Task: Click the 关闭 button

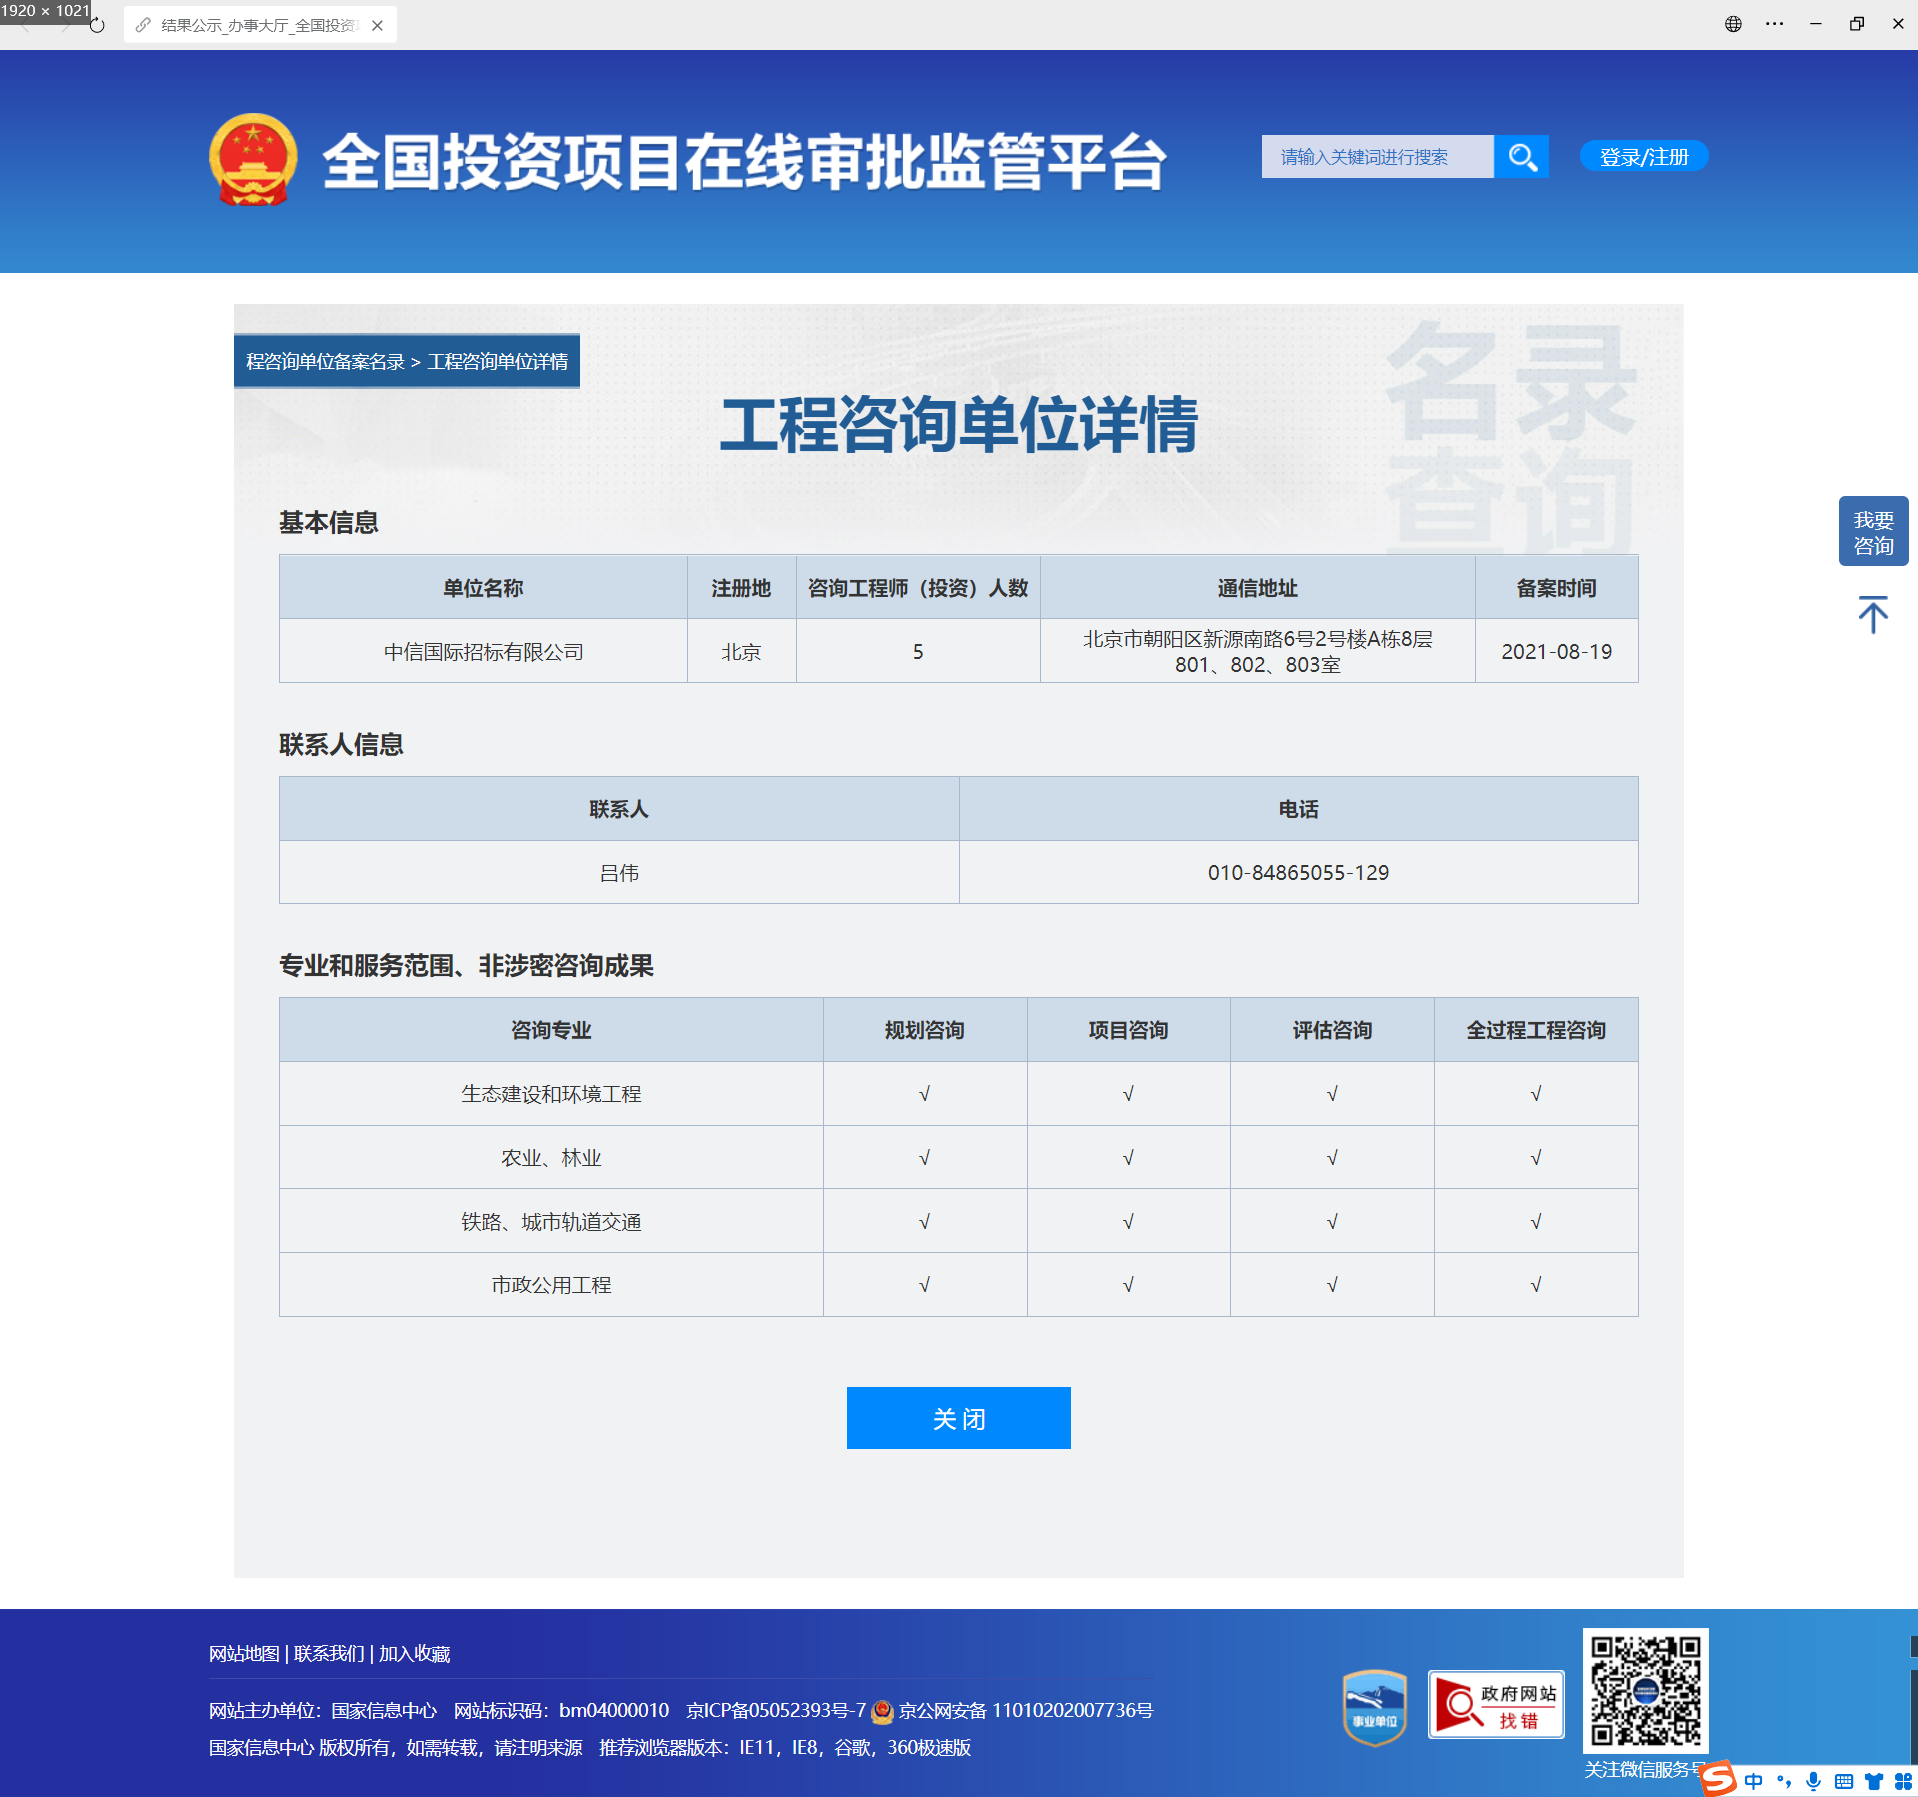Action: (957, 1418)
